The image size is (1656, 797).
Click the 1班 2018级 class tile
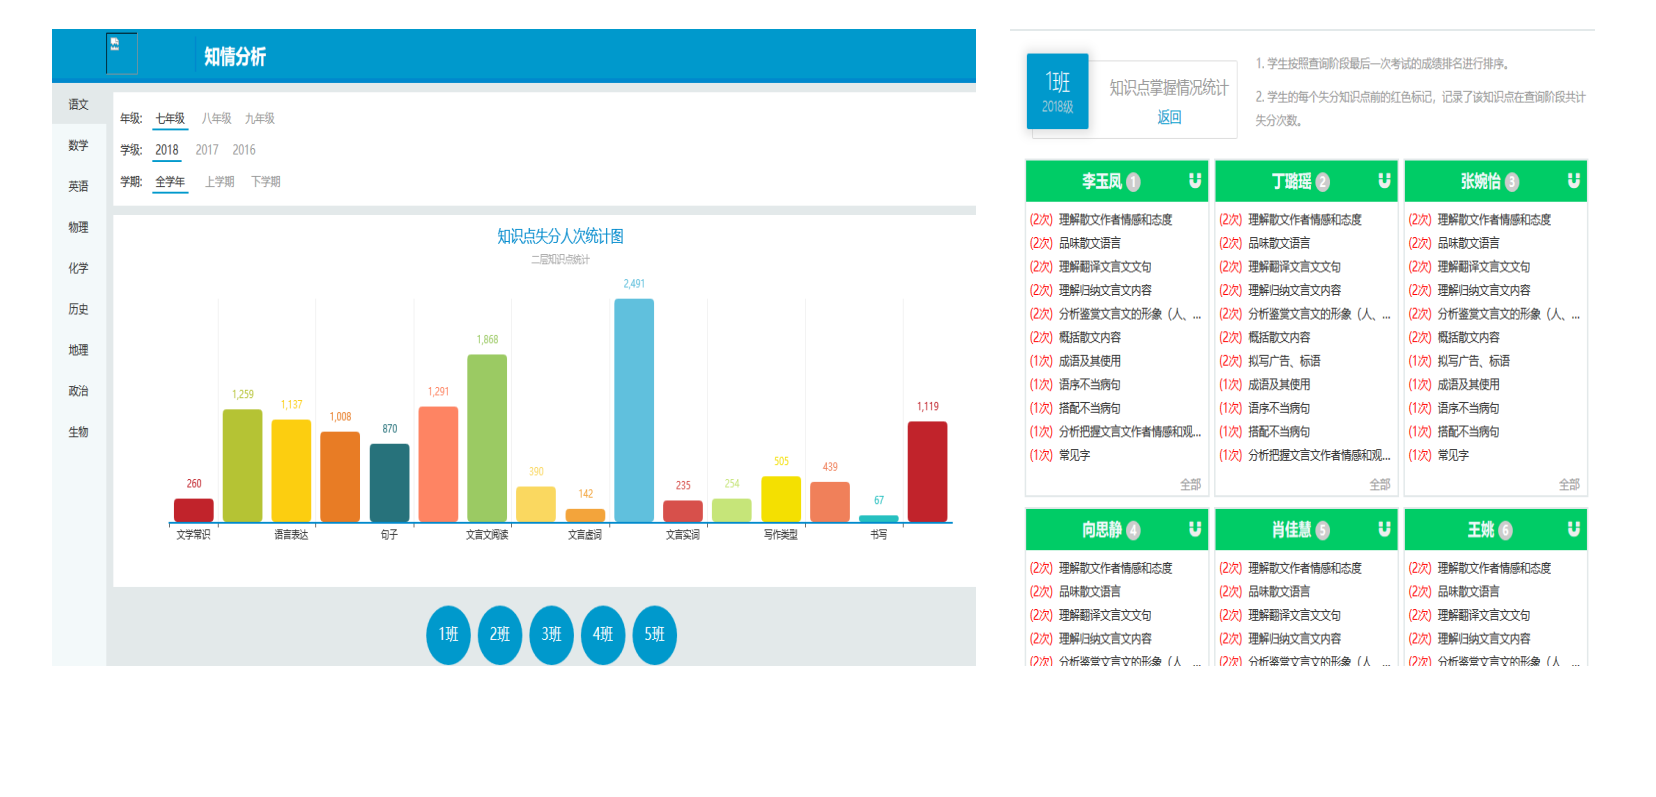(1058, 91)
